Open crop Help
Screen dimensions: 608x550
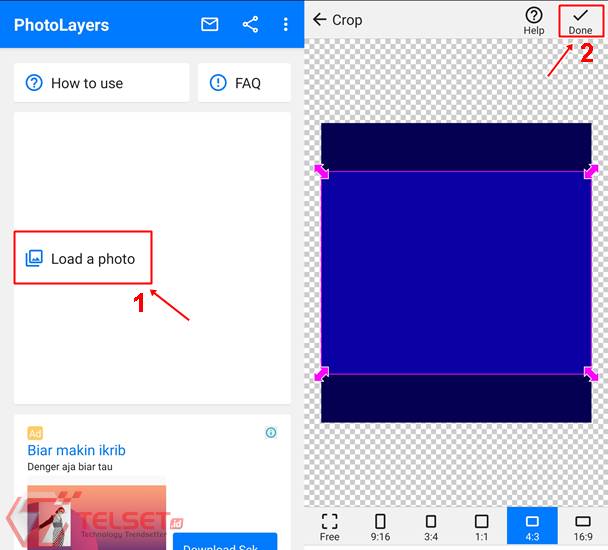coord(534,20)
